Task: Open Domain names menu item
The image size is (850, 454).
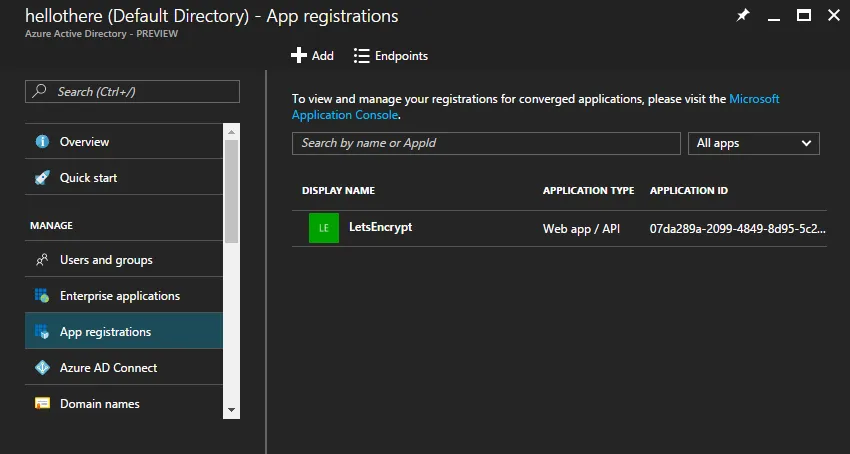Action: 124,404
